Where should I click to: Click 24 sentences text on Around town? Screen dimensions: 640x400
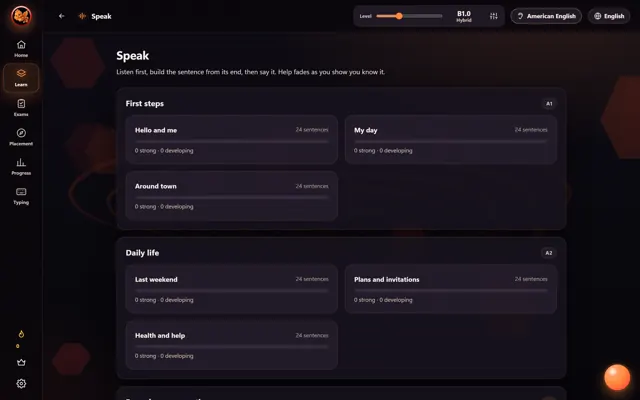(312, 186)
